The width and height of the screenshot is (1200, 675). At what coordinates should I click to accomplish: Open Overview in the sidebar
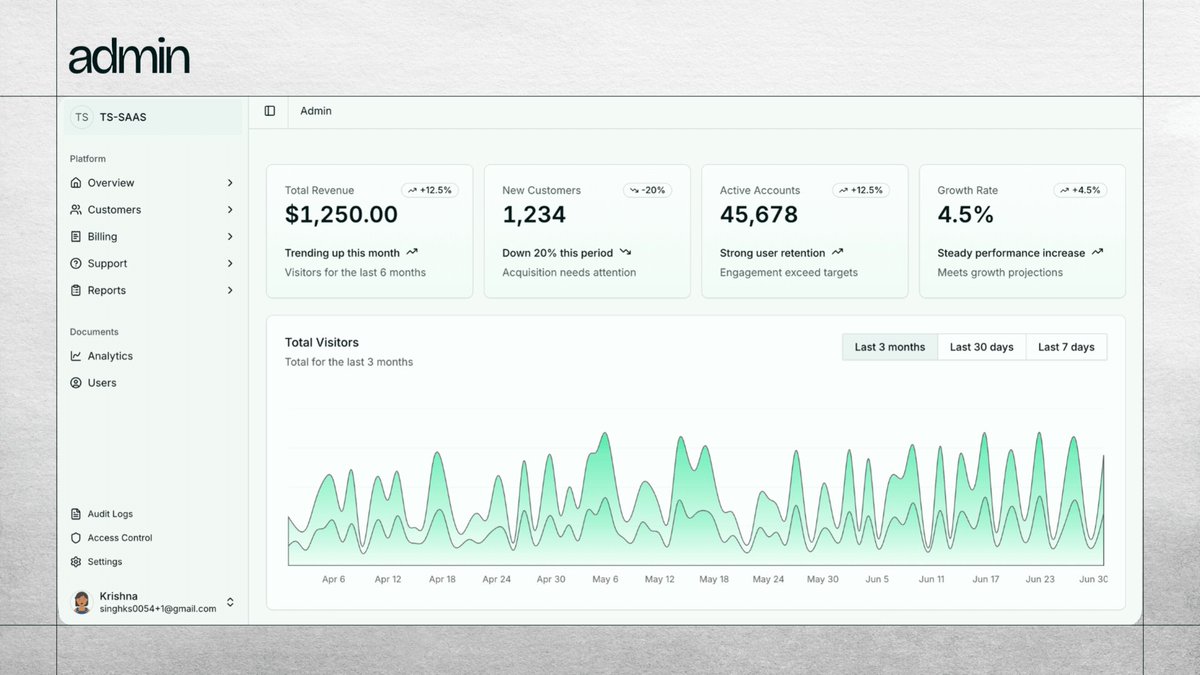tap(153, 183)
